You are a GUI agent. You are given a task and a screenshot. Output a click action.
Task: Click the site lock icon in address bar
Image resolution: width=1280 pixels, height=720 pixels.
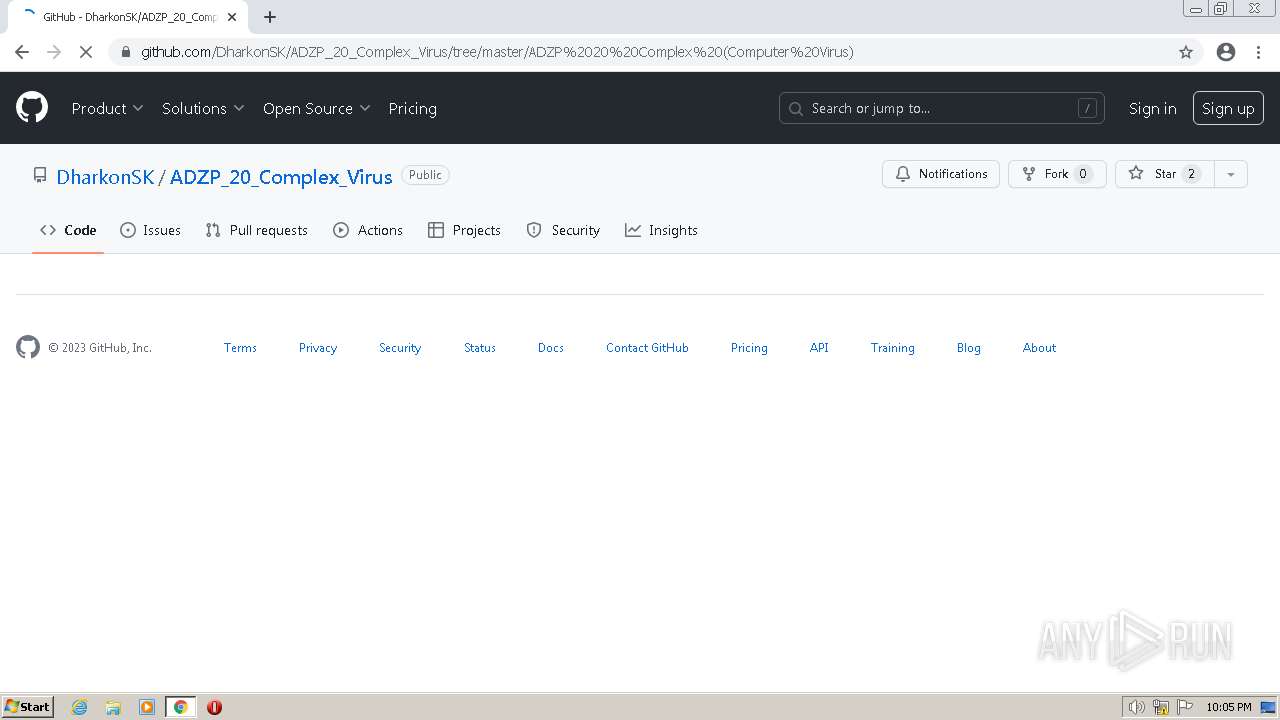[125, 52]
